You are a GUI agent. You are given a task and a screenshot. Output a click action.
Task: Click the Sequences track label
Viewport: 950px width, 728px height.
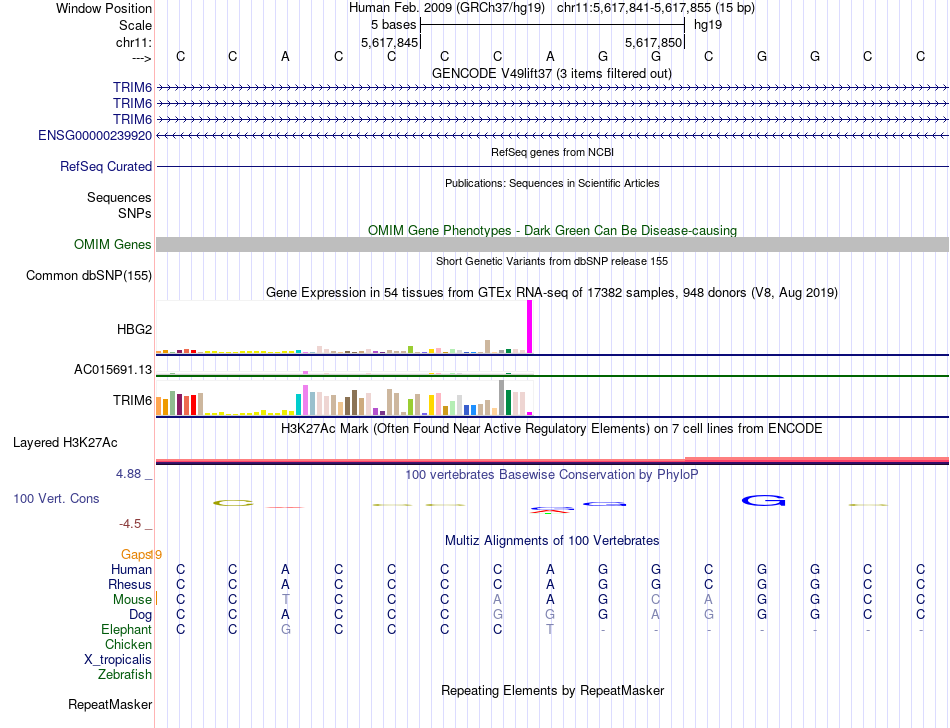[x=119, y=197]
